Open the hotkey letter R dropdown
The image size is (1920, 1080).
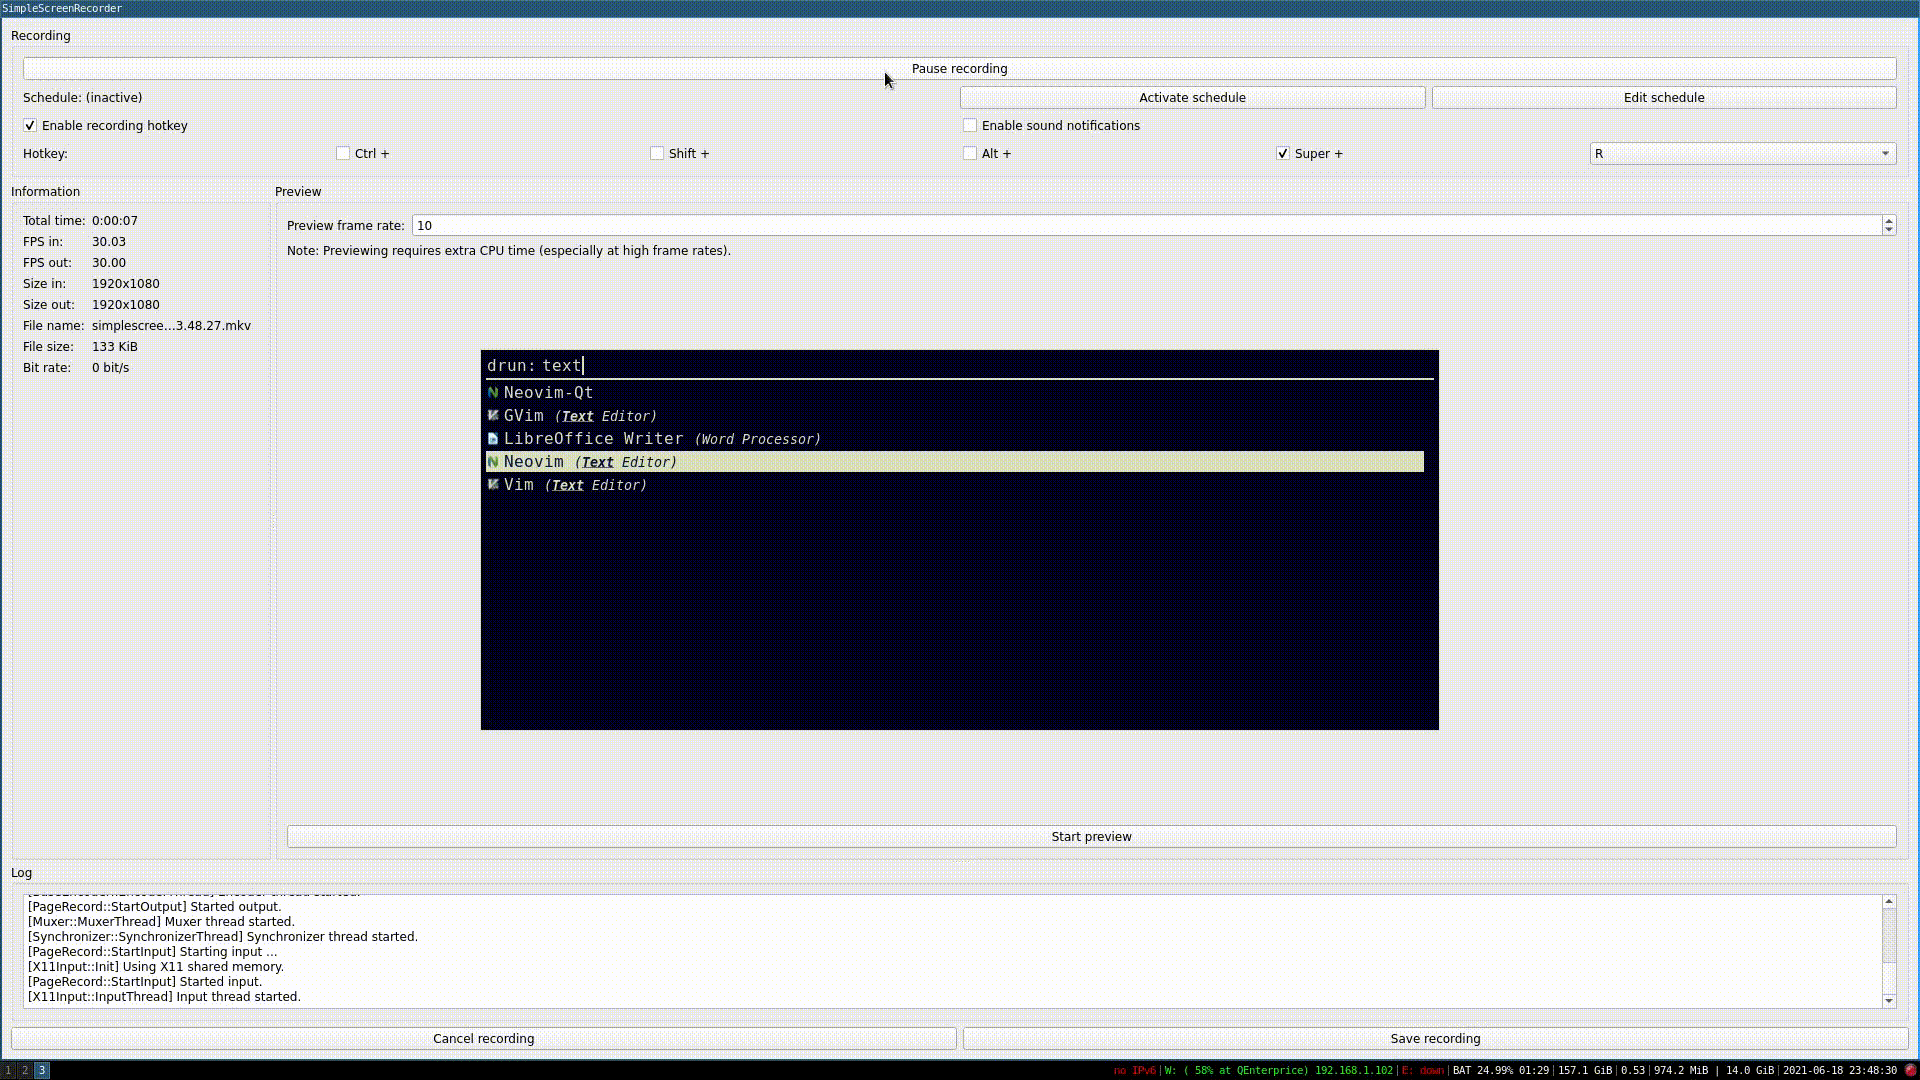(x=1742, y=154)
